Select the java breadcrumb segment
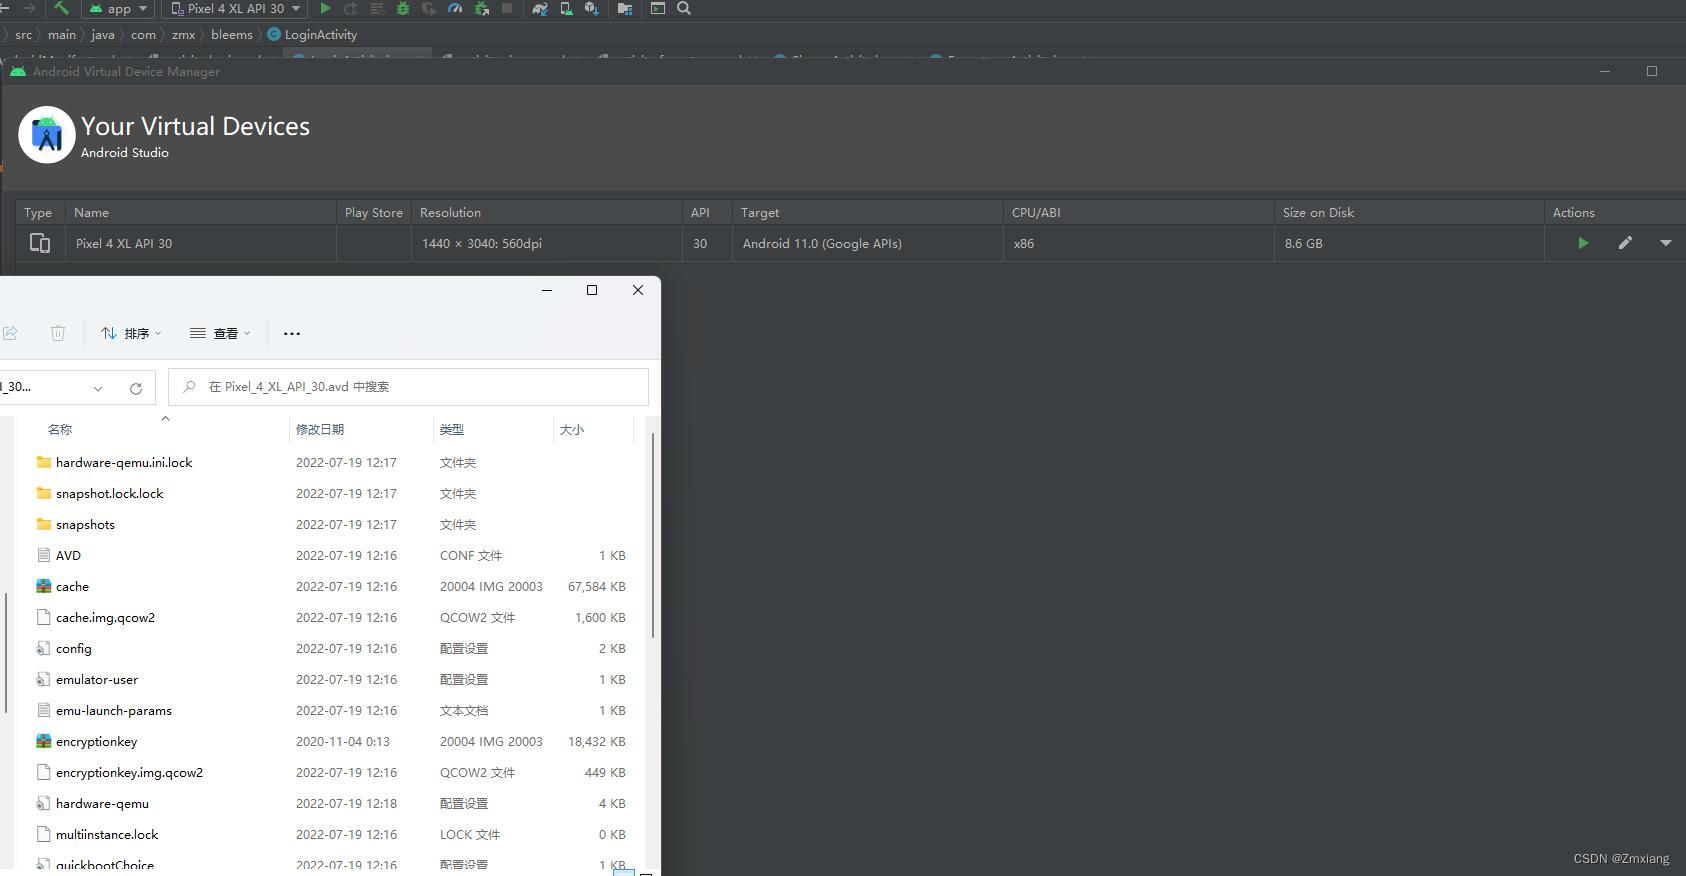This screenshot has height=876, width=1686. [x=103, y=34]
